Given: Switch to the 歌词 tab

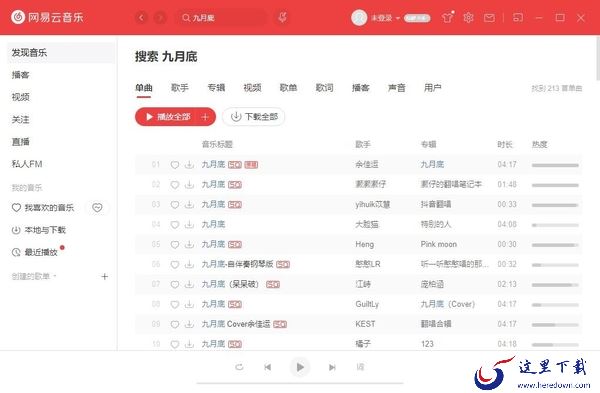Looking at the screenshot, I should coord(324,88).
